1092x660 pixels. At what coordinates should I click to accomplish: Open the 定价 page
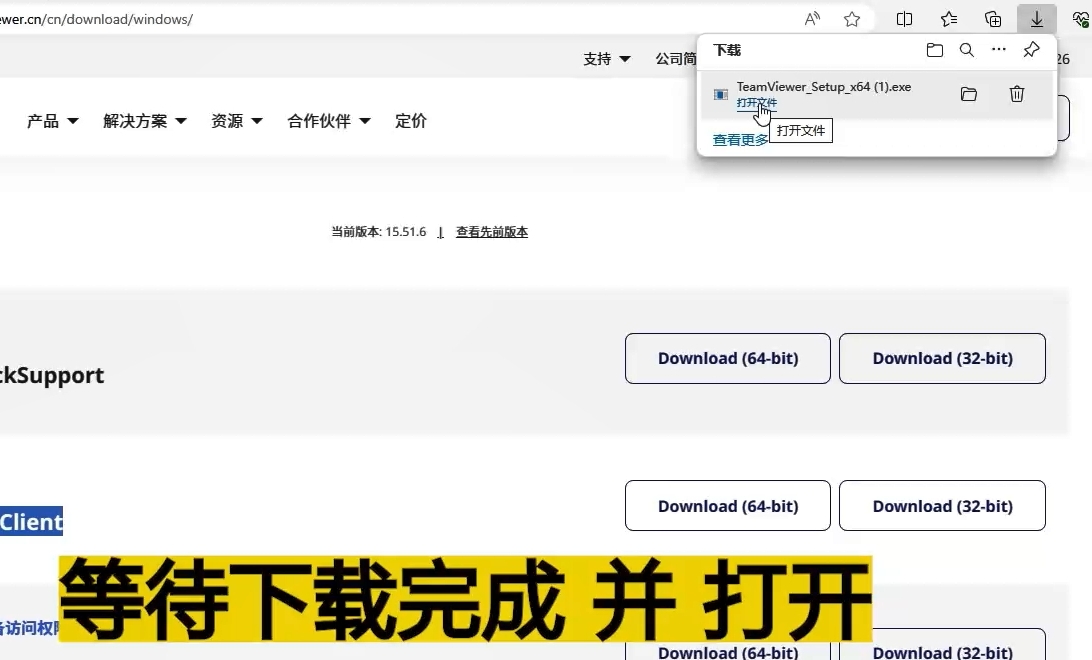coord(411,121)
